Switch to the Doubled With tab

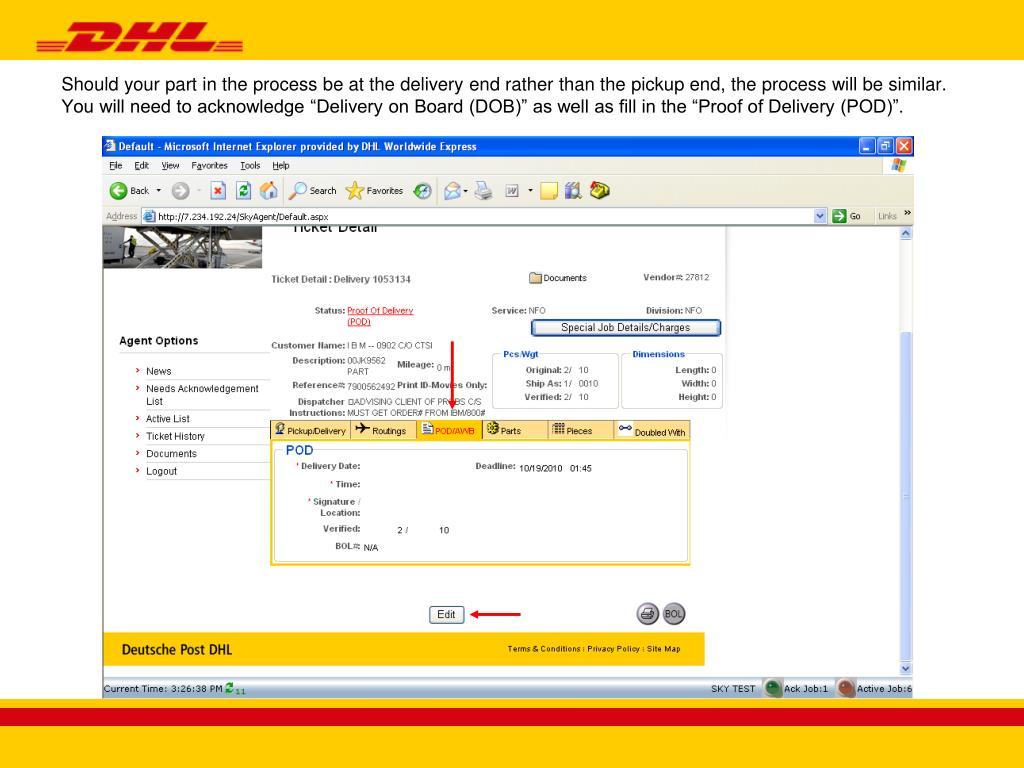(651, 430)
